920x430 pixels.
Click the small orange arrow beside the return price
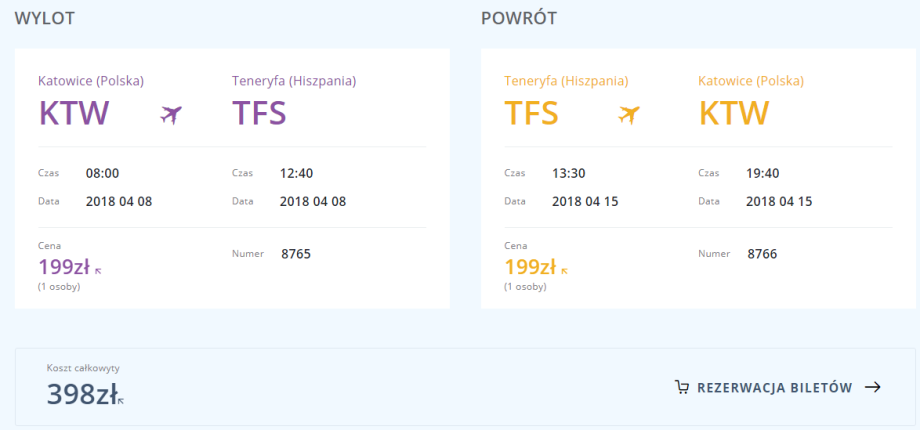(x=564, y=270)
